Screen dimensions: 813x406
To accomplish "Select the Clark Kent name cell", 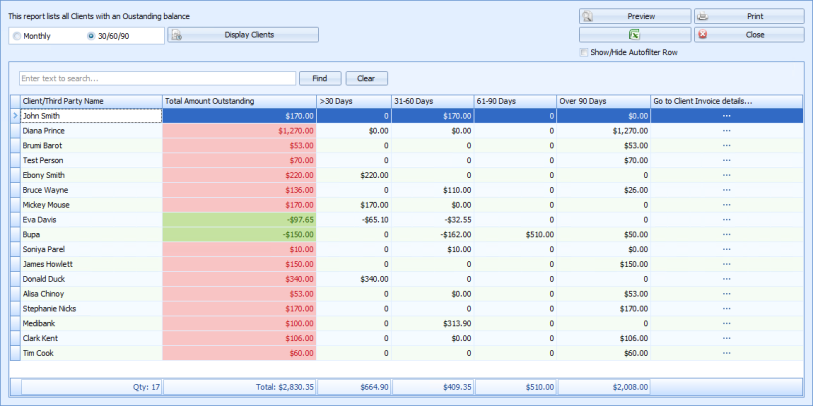I will click(91, 339).
